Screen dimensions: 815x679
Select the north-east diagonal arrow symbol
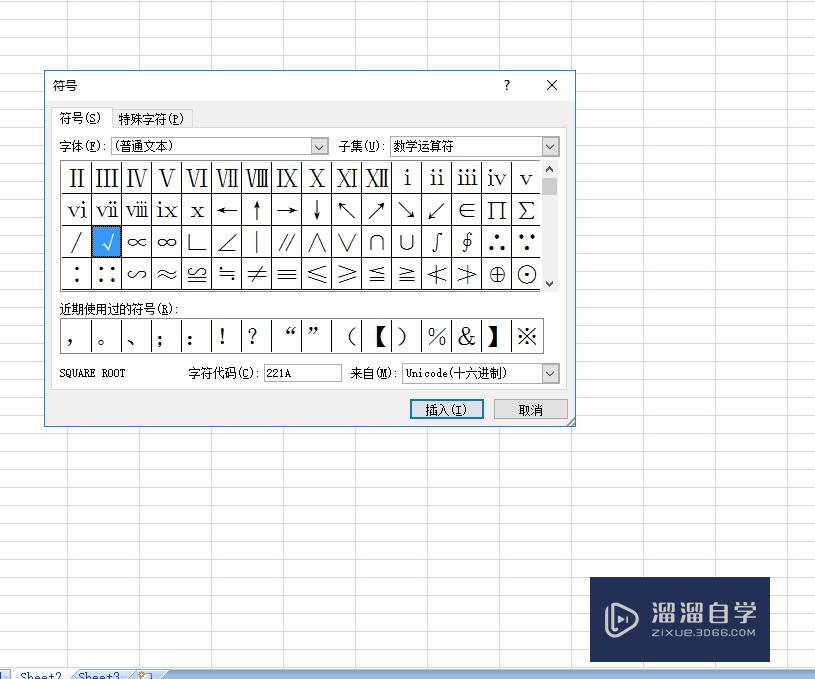(x=377, y=210)
